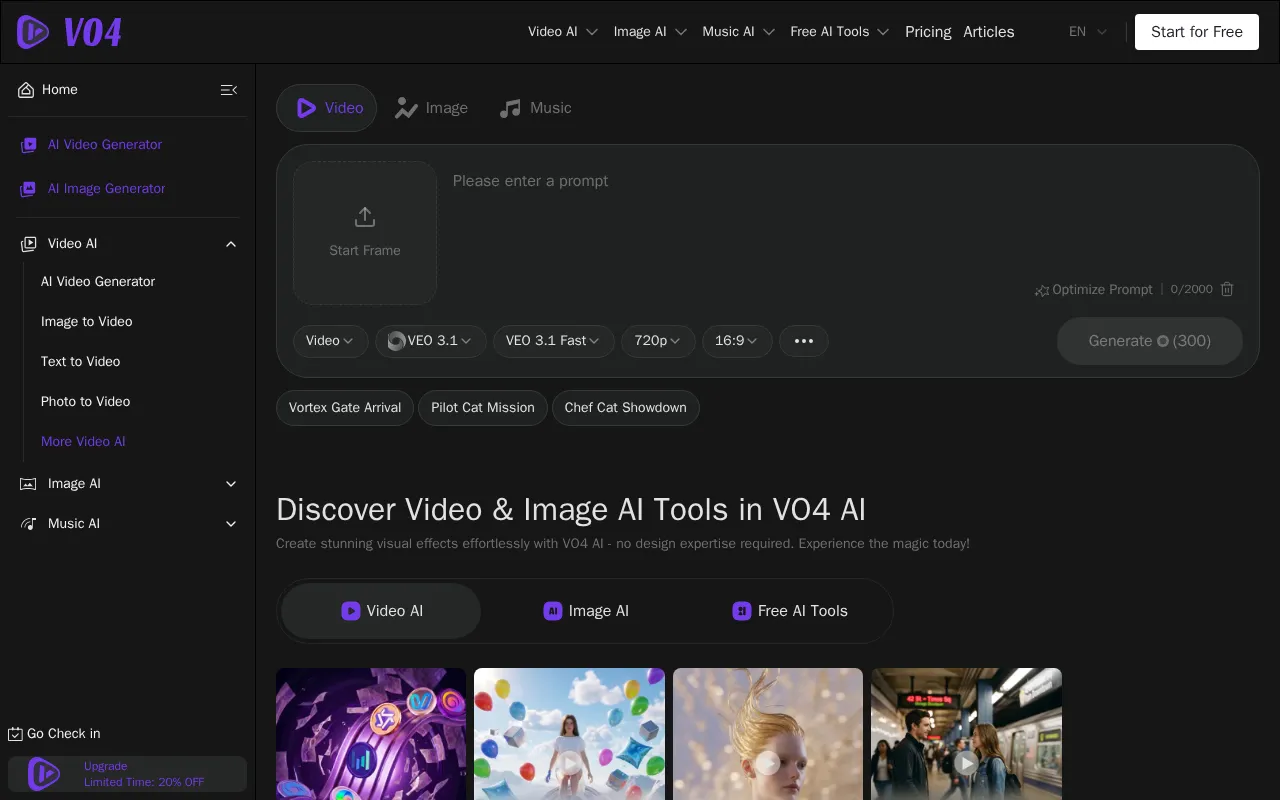Open the Pricing page
Screen dimensions: 1280x800
tap(928, 32)
